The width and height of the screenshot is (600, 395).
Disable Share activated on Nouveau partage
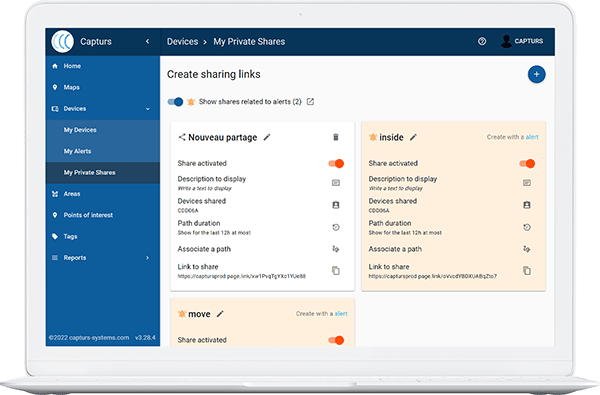336,163
